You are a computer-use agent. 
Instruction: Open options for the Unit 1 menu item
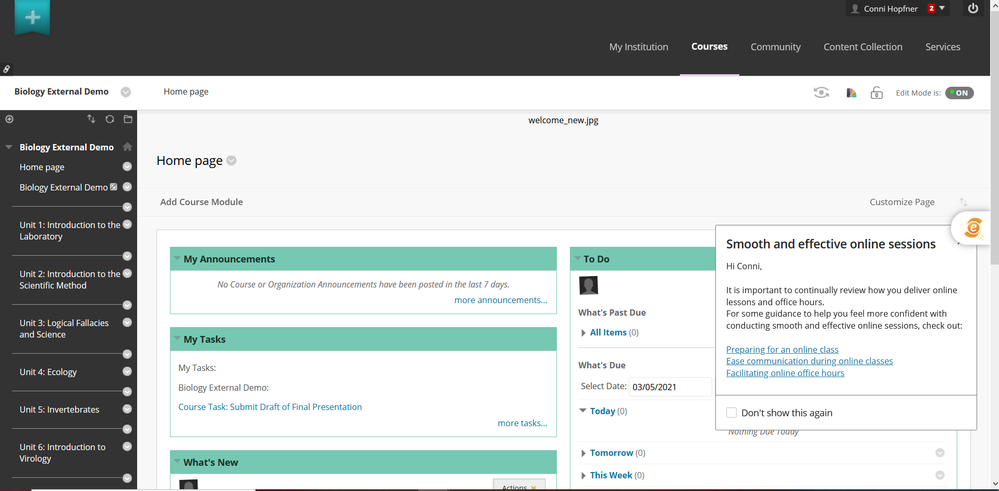127,225
